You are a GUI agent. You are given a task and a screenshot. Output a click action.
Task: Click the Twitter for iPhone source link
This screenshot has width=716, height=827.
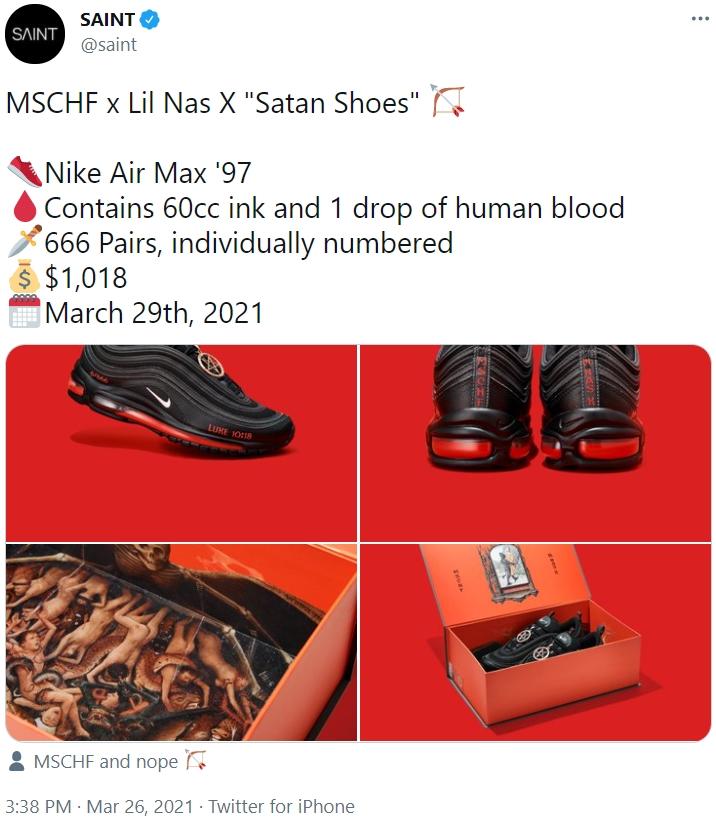(281, 806)
